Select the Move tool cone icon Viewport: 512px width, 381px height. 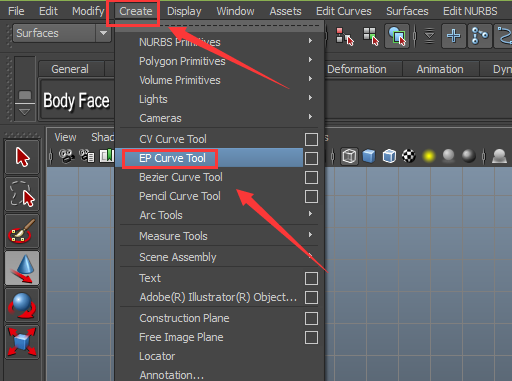(x=22, y=268)
